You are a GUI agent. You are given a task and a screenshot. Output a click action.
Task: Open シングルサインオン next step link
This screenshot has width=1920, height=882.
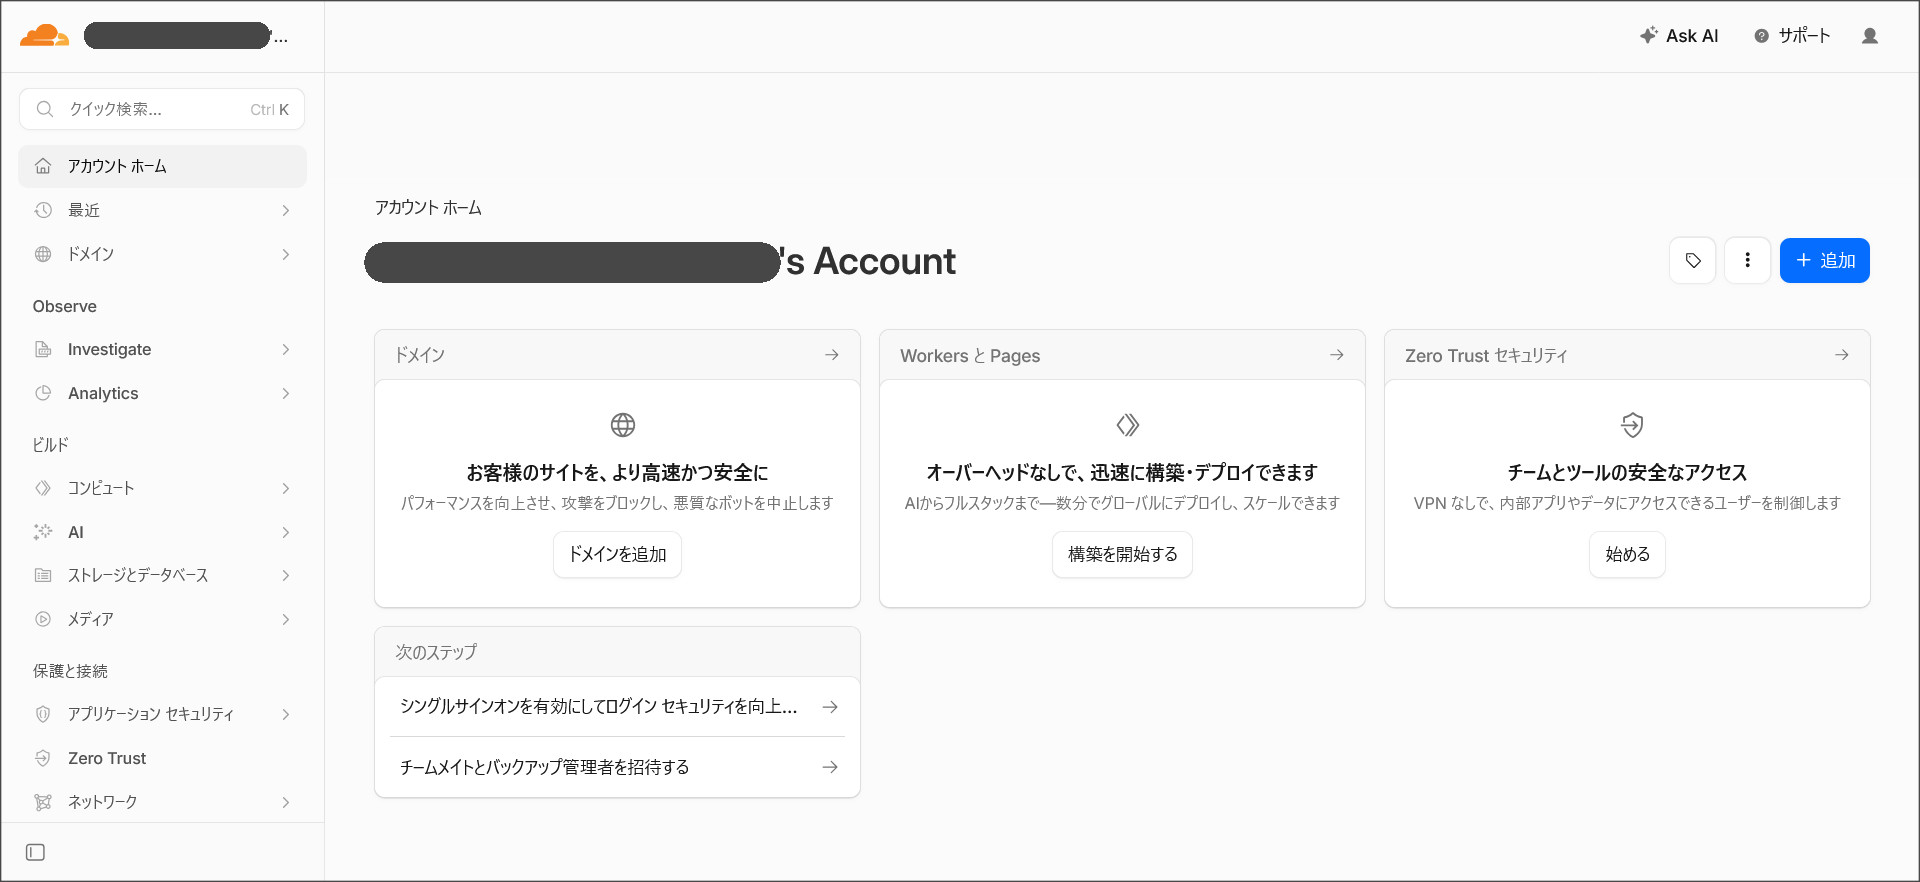(x=617, y=707)
